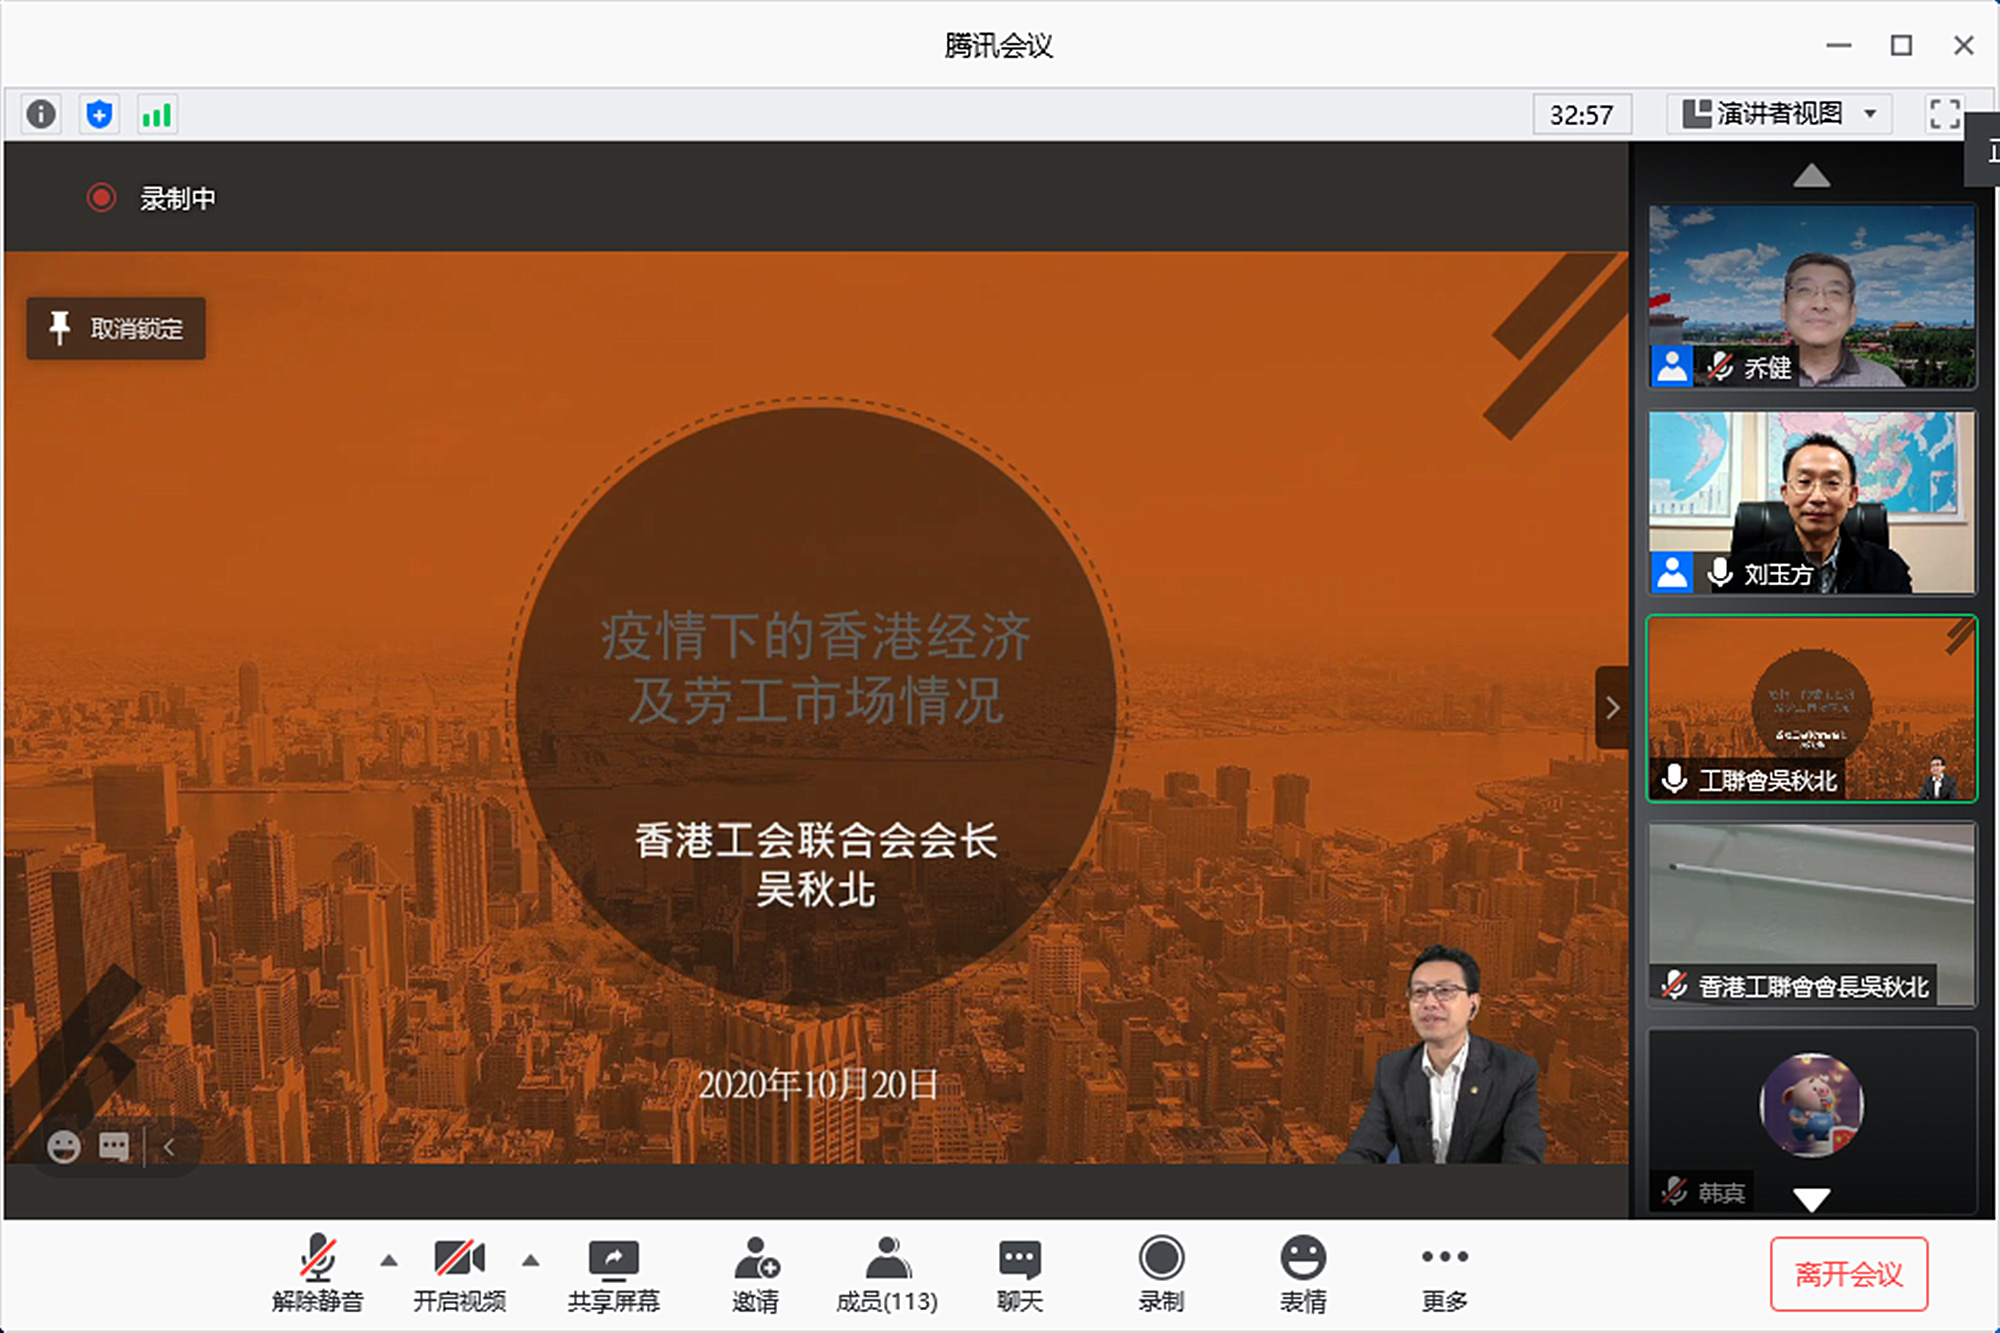Go to next slide with the chevron

click(x=1612, y=707)
